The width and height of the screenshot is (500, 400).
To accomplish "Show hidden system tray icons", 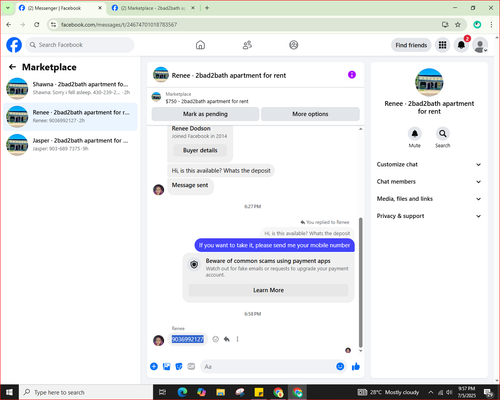I will (x=431, y=392).
